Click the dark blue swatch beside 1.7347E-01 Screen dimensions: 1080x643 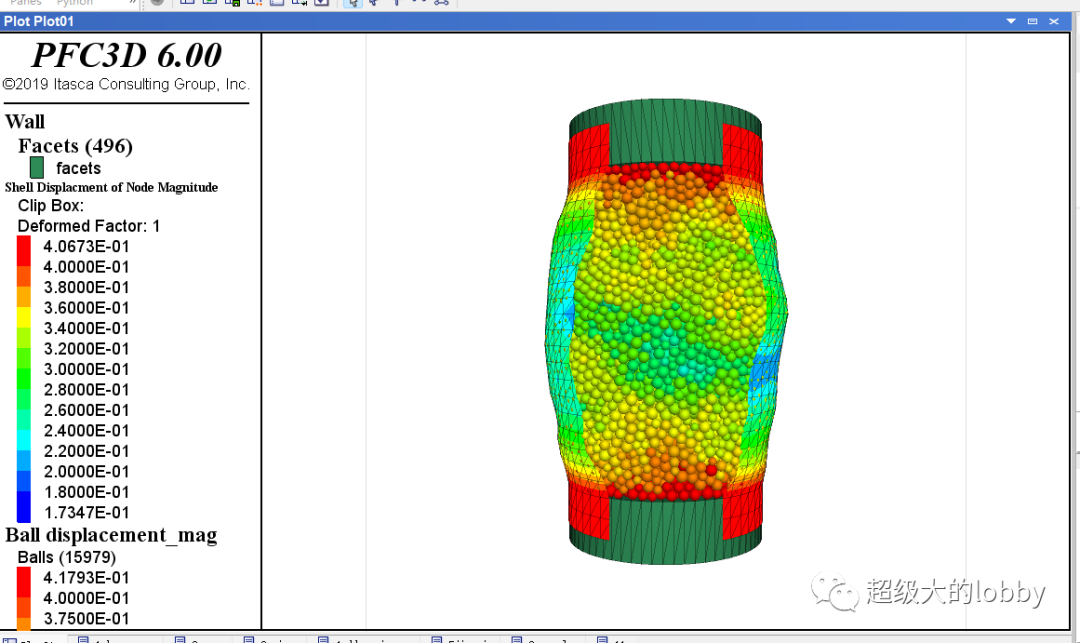(24, 507)
